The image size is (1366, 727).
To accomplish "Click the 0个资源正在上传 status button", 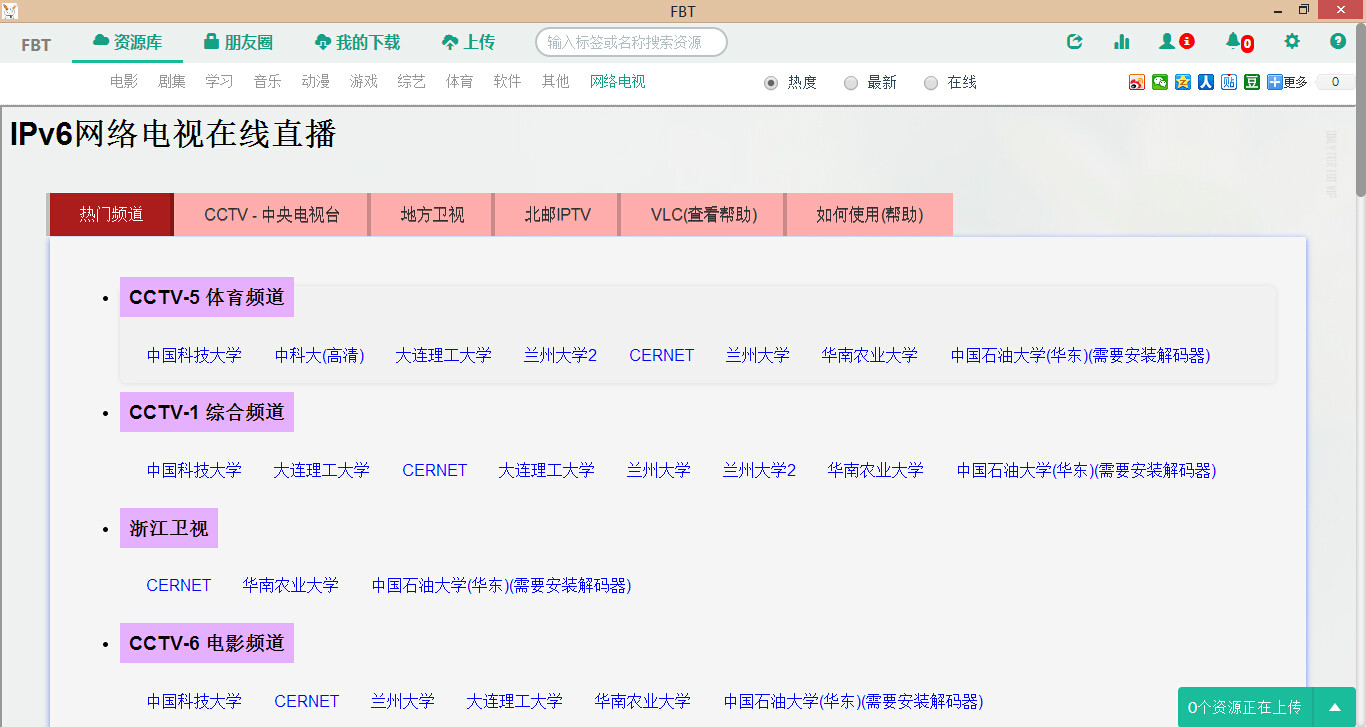I will point(1245,707).
